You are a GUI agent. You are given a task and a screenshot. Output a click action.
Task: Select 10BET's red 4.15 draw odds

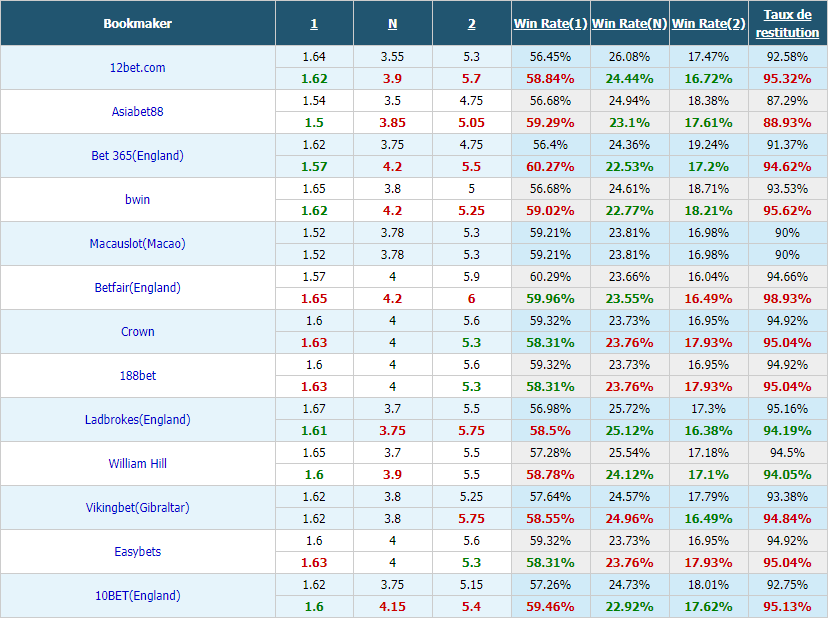(392, 606)
